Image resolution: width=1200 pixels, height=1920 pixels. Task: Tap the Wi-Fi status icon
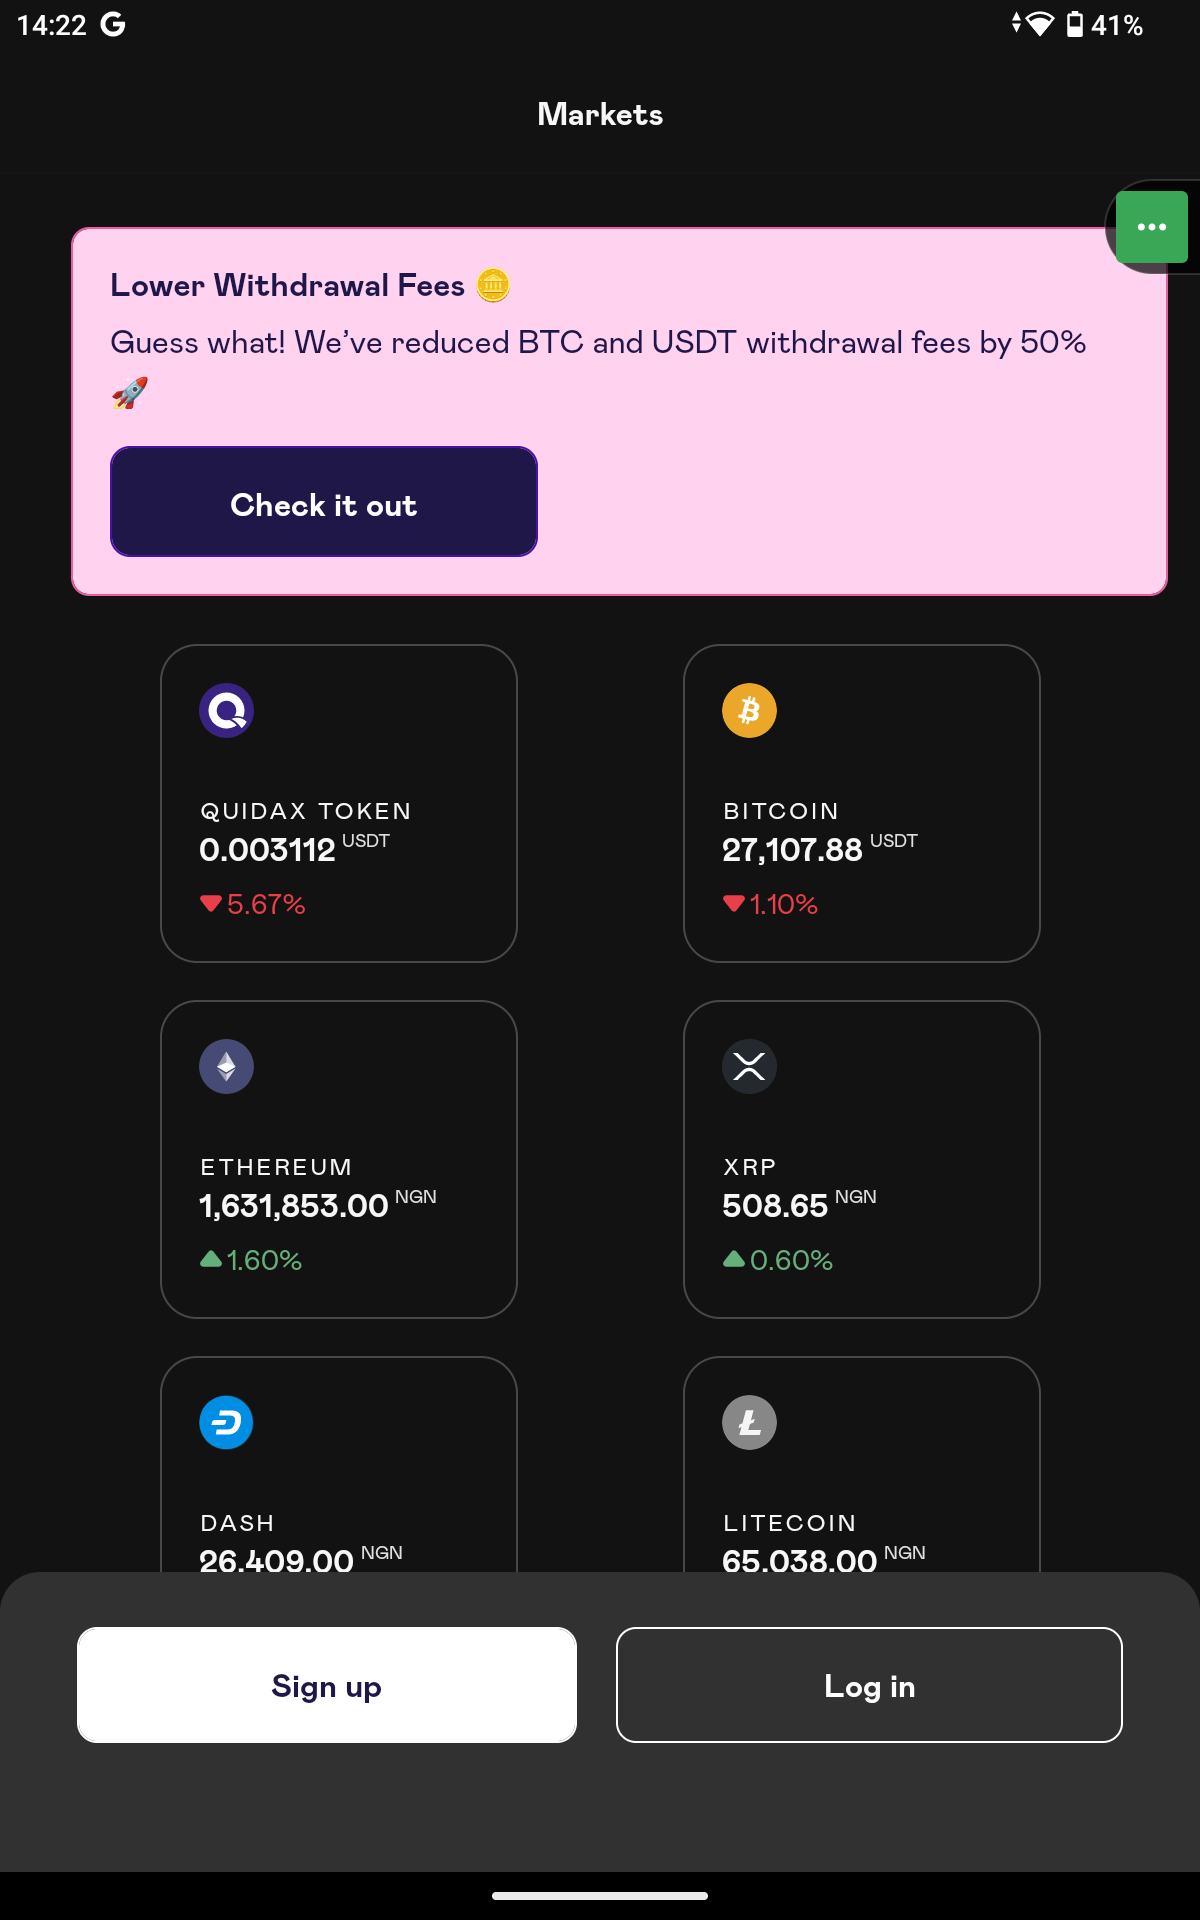click(x=1040, y=24)
